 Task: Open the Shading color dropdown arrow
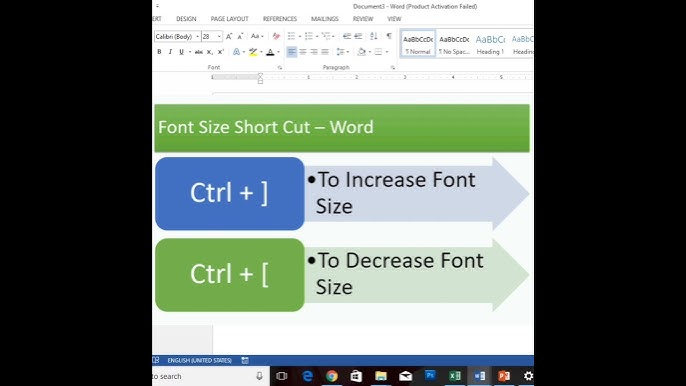click(x=370, y=52)
